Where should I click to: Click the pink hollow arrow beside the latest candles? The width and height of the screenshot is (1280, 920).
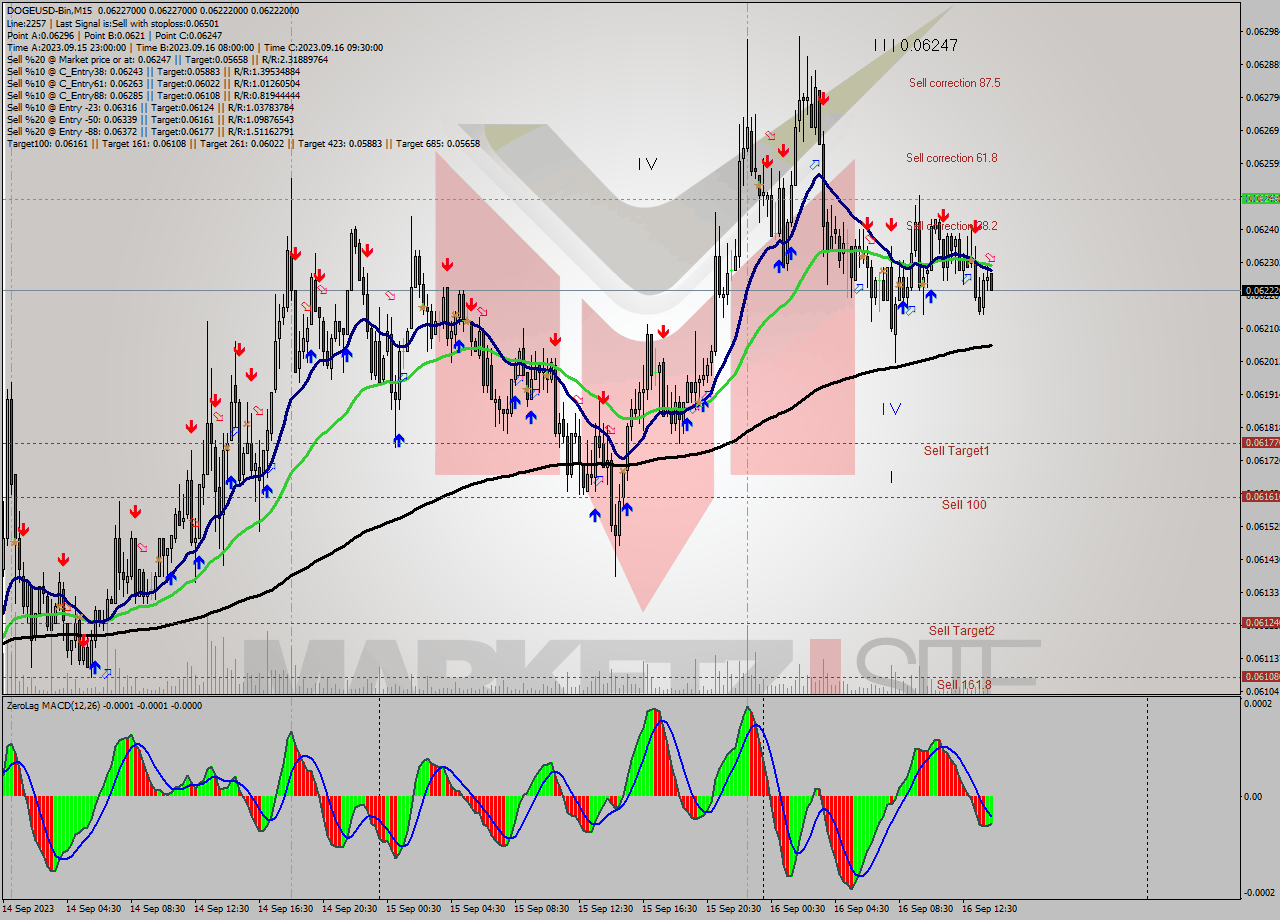click(x=989, y=256)
